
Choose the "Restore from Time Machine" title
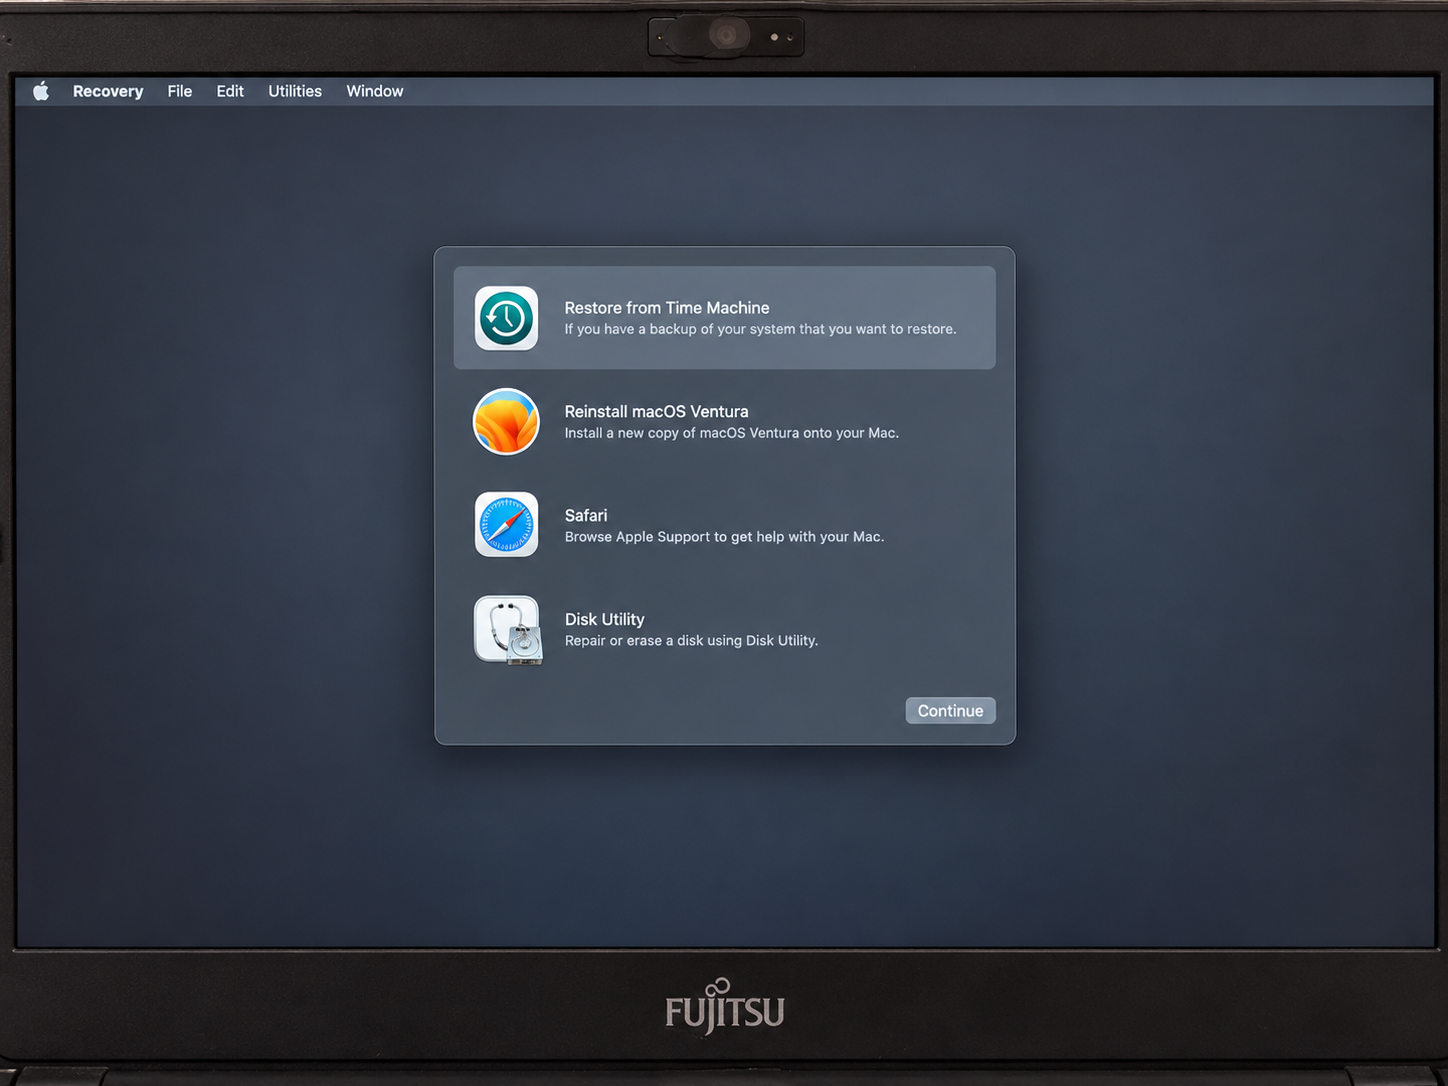pyautogui.click(x=667, y=308)
